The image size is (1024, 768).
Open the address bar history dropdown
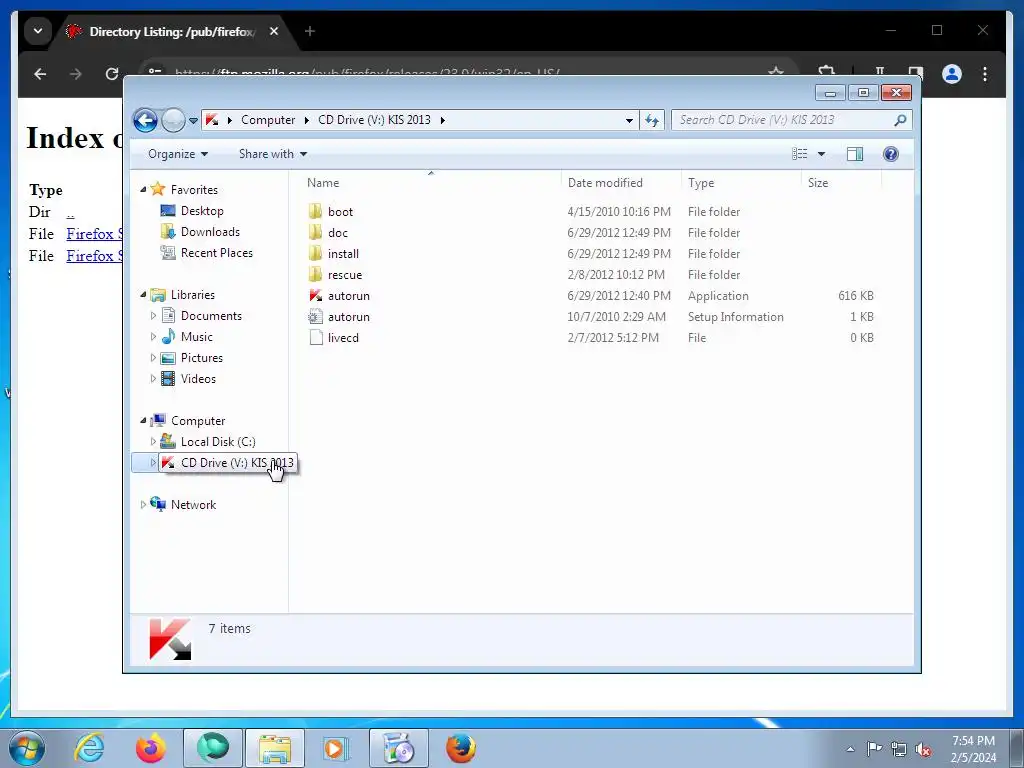[x=629, y=120]
